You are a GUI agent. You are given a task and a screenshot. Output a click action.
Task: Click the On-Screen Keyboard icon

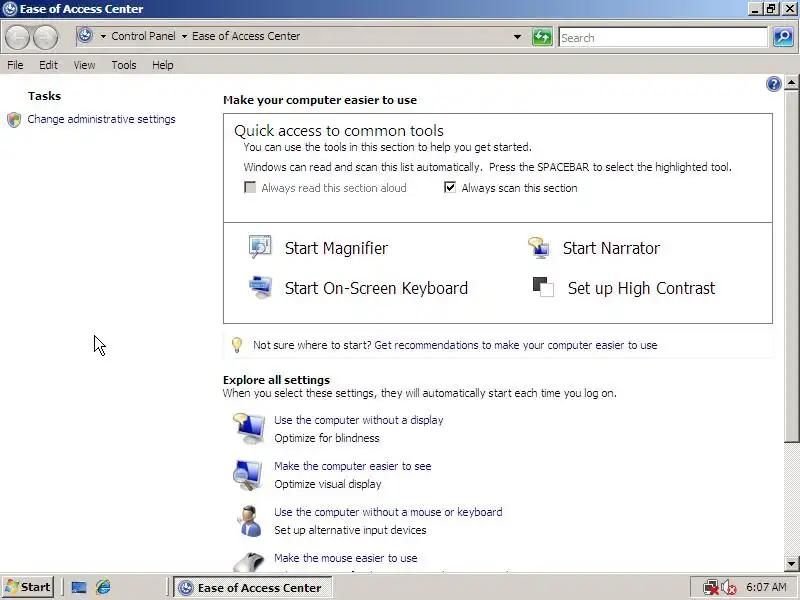click(260, 287)
